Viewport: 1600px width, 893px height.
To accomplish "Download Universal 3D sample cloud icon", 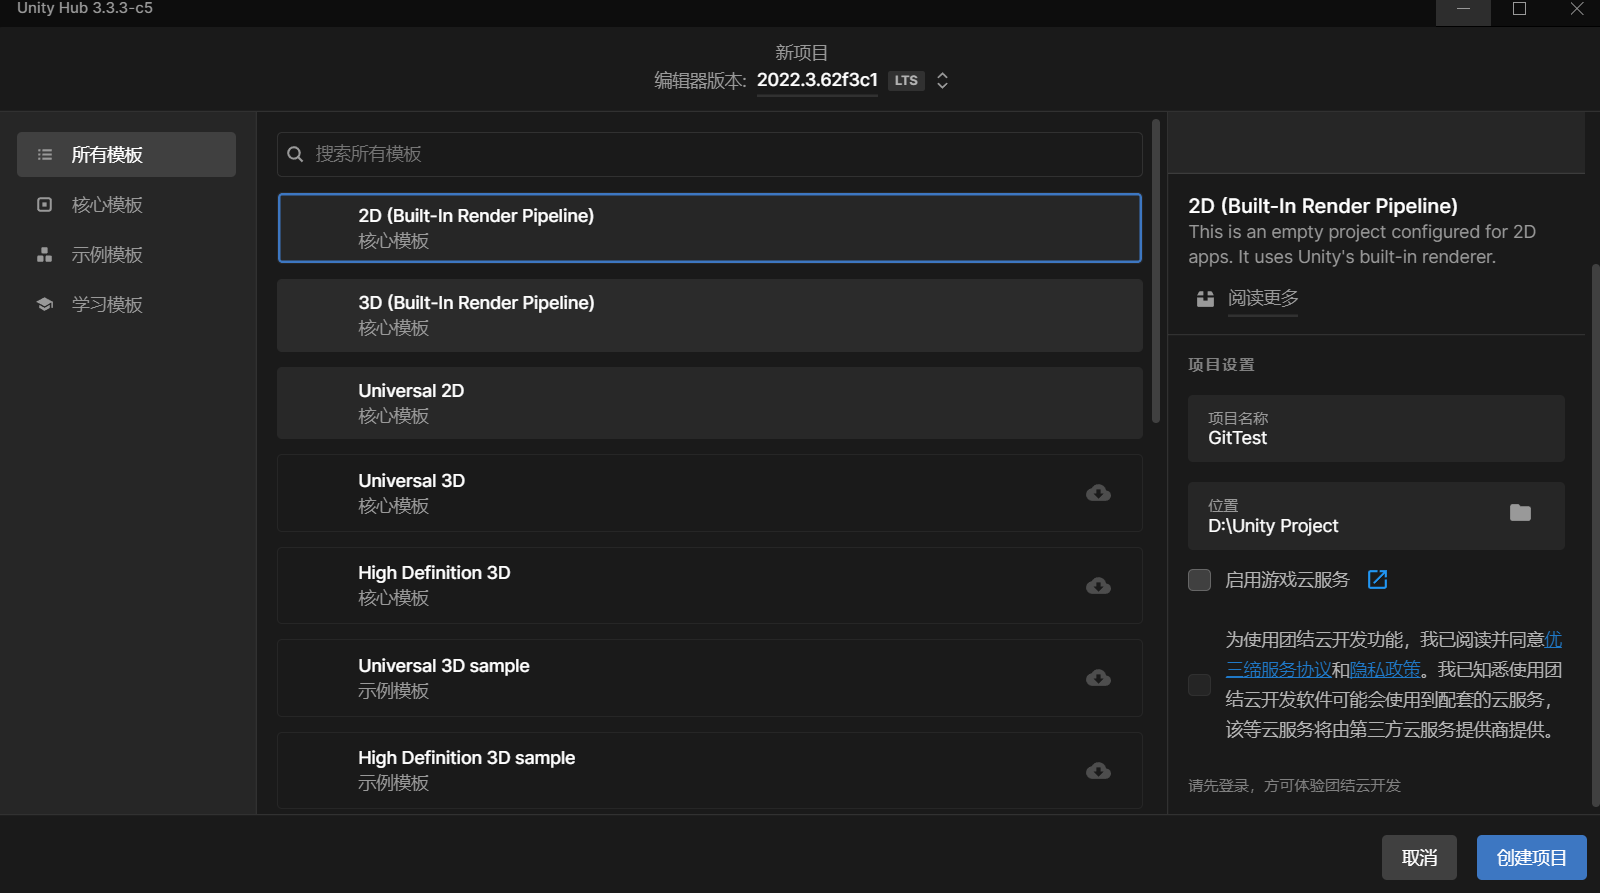I will (x=1098, y=678).
